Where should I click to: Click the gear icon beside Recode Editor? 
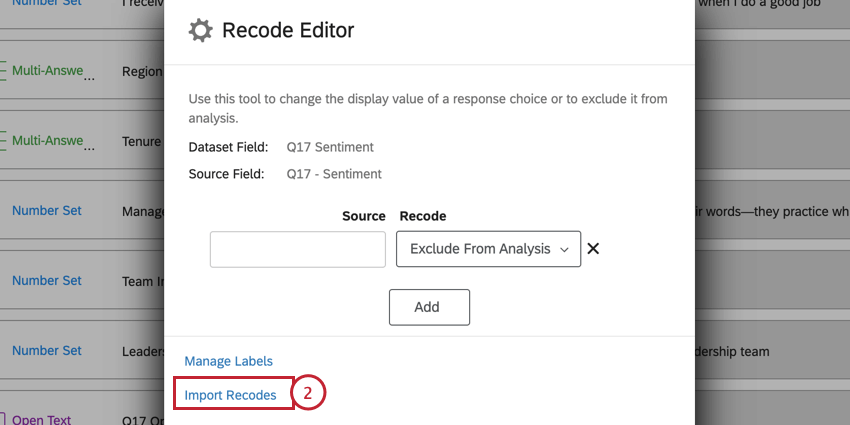[x=200, y=31]
